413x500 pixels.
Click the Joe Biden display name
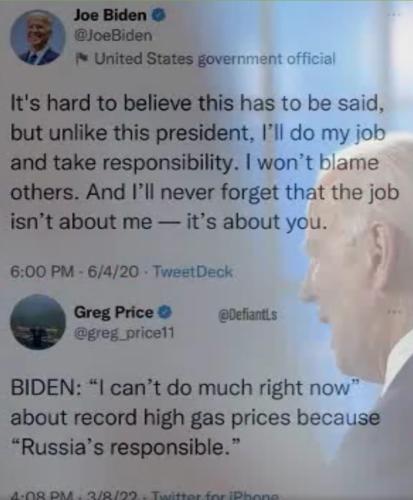[x=110, y=15]
